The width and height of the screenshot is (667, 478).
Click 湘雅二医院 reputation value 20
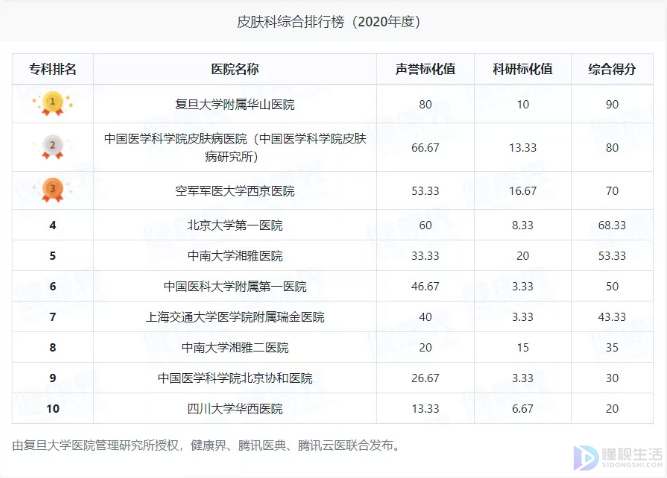point(425,347)
